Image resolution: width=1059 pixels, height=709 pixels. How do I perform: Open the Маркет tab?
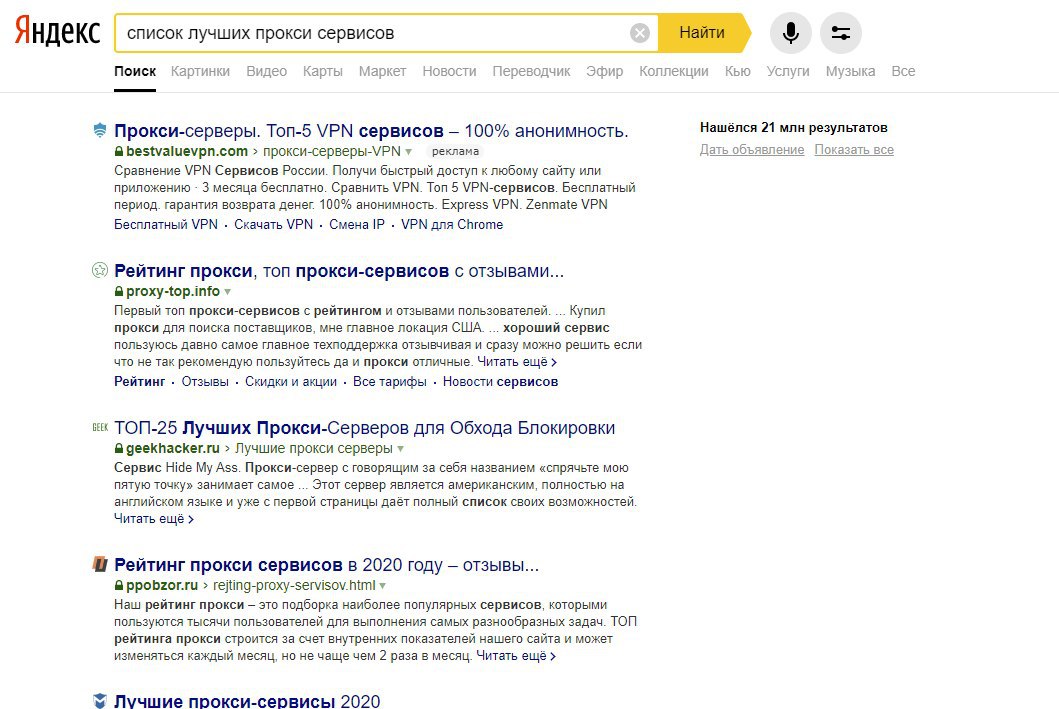pyautogui.click(x=382, y=71)
